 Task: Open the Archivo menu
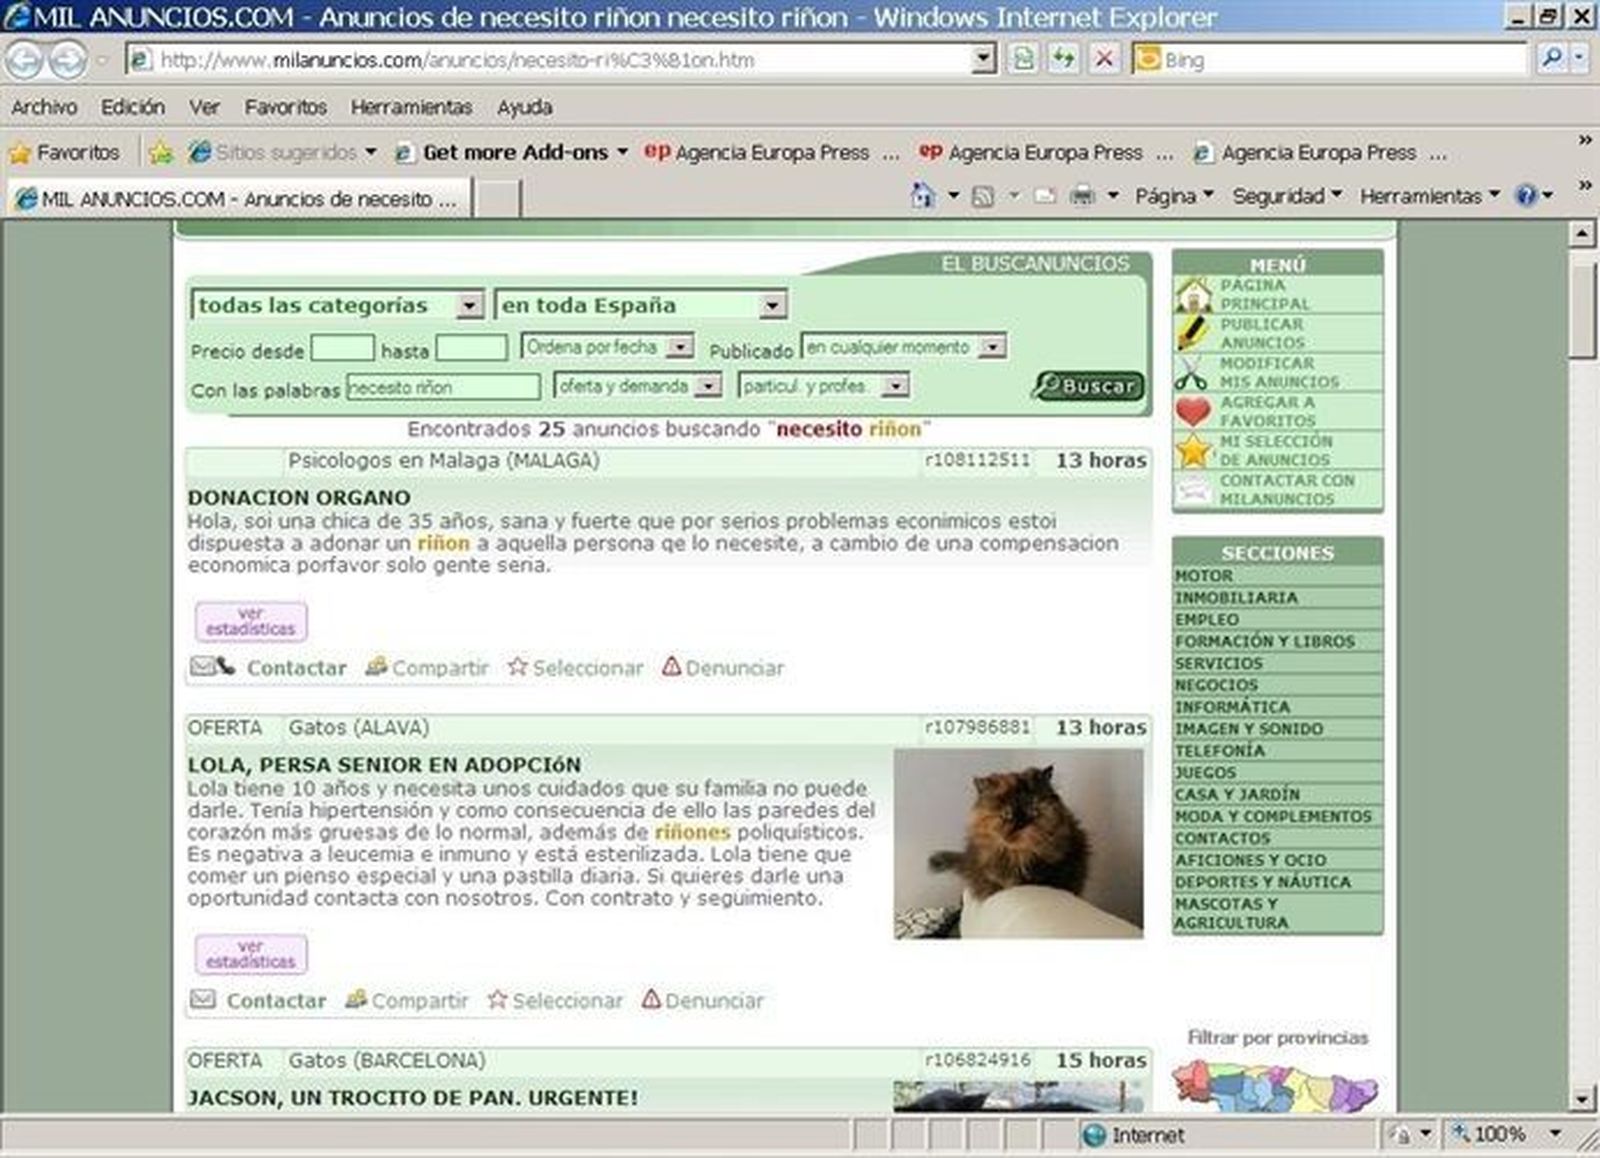(44, 107)
